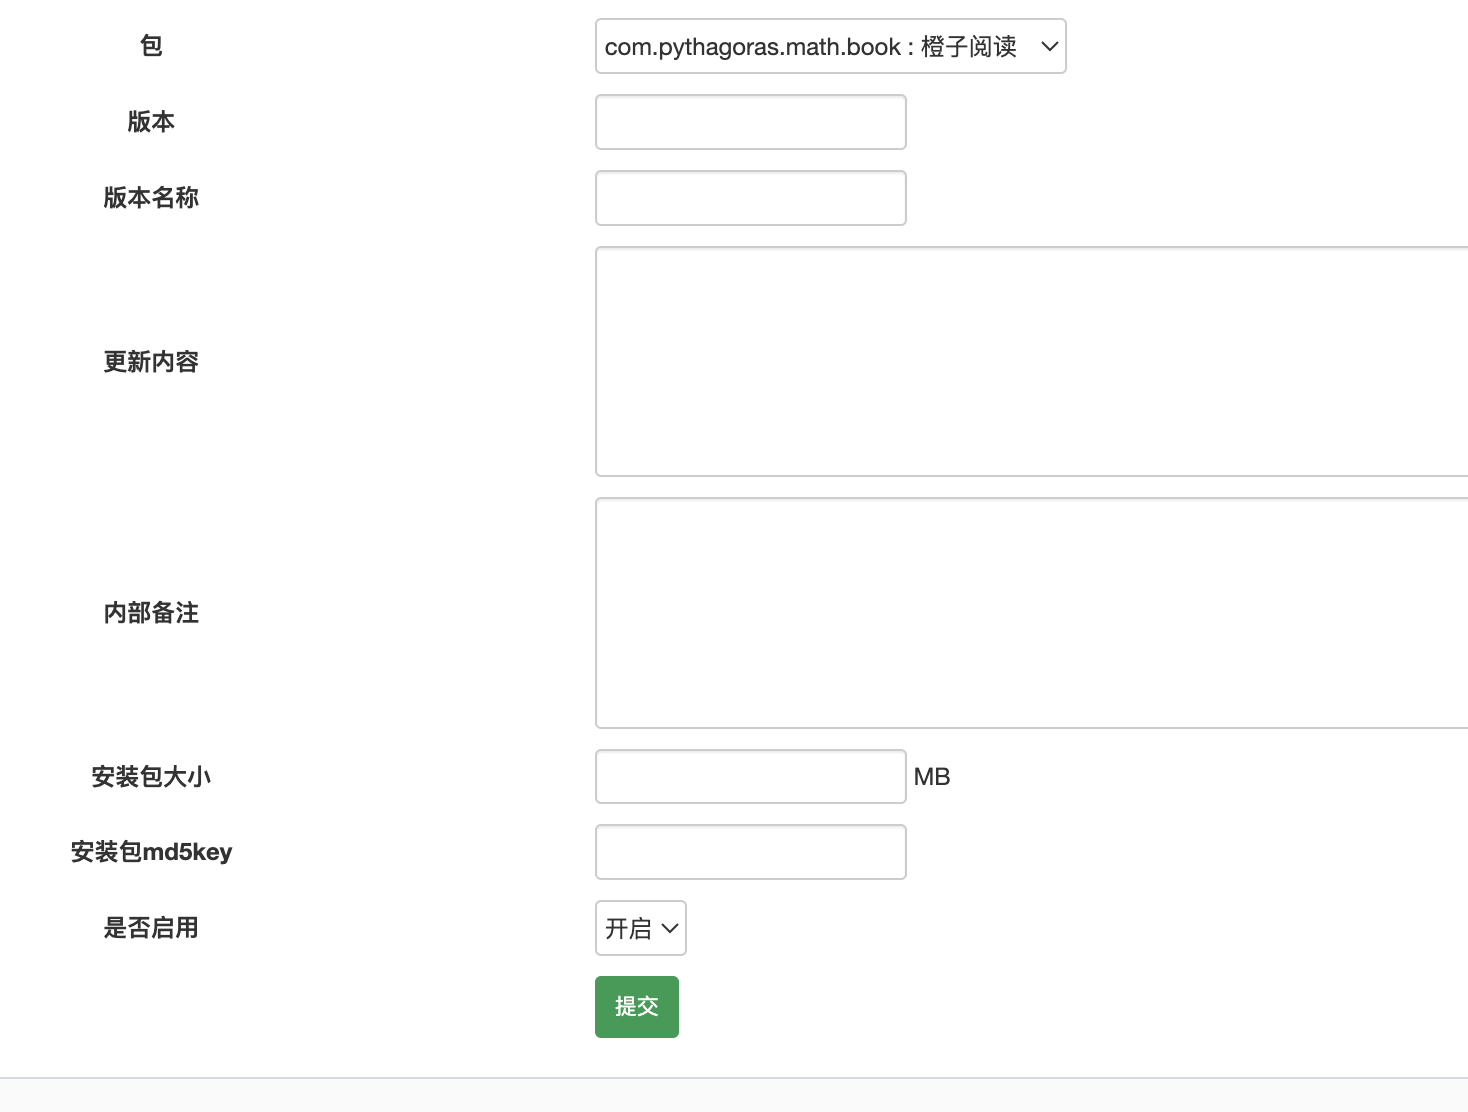Click the MB unit text

(932, 777)
